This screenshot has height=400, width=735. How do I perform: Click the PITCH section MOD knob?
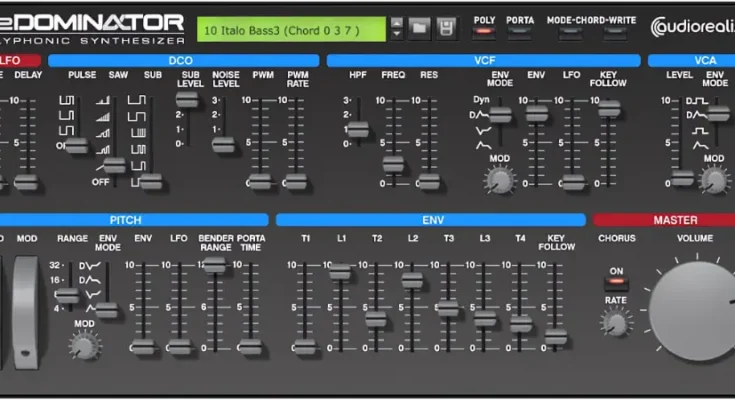click(x=84, y=345)
